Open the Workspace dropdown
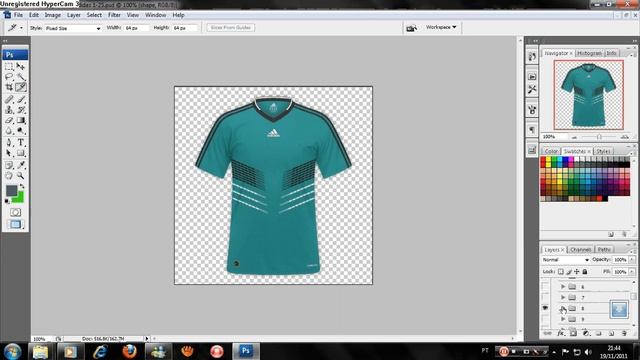 [441, 27]
